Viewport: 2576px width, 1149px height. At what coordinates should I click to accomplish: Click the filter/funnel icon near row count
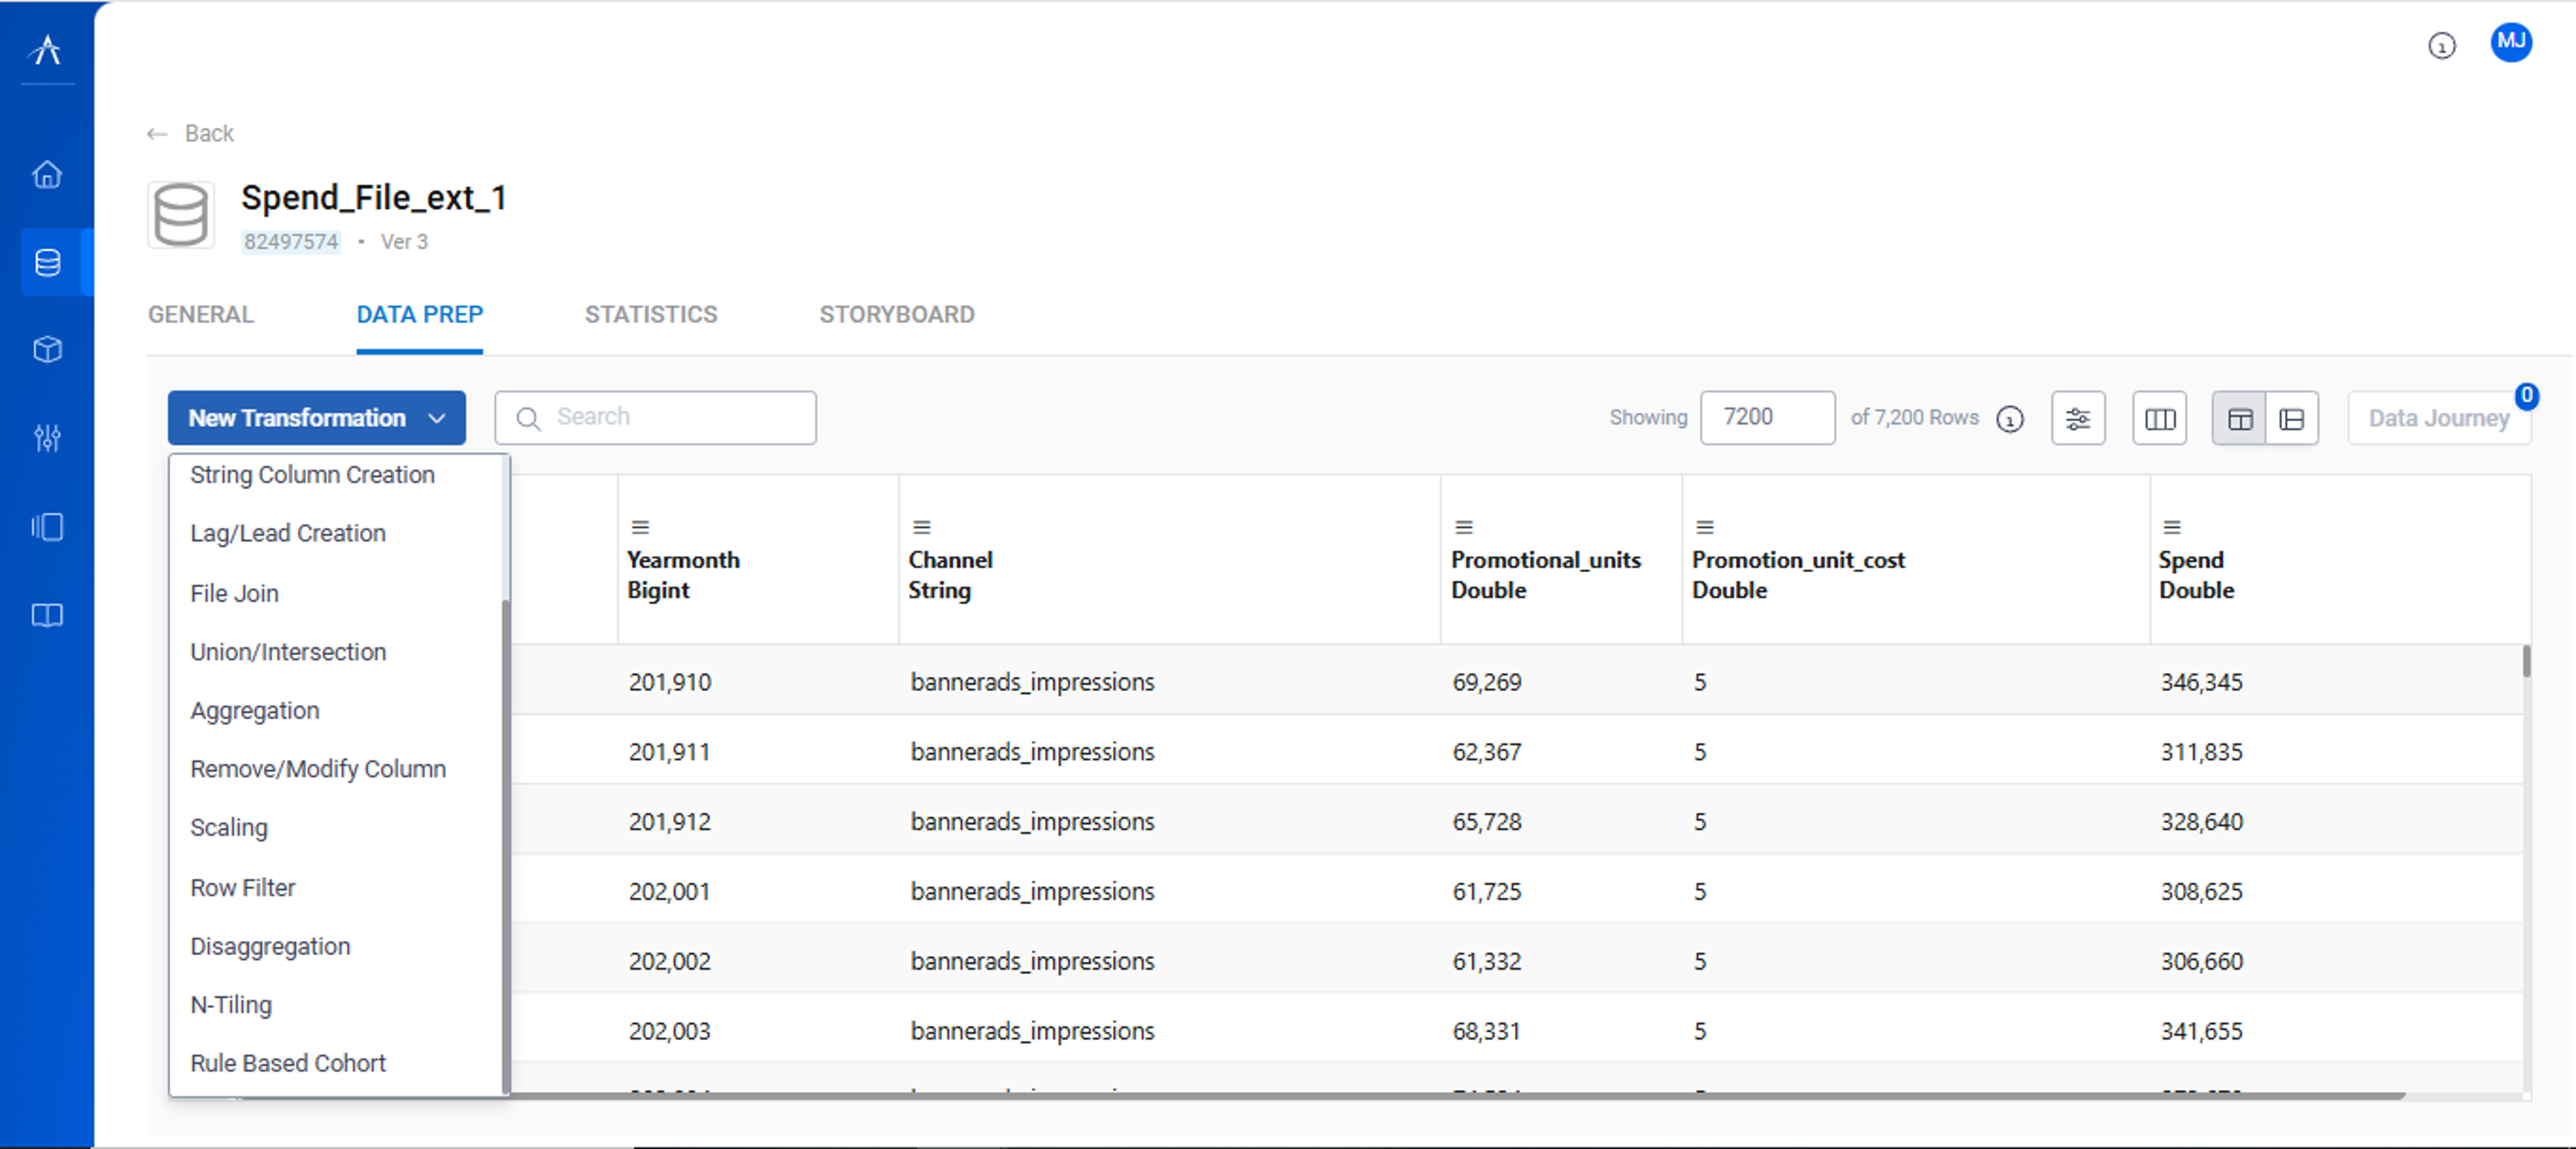point(2078,417)
